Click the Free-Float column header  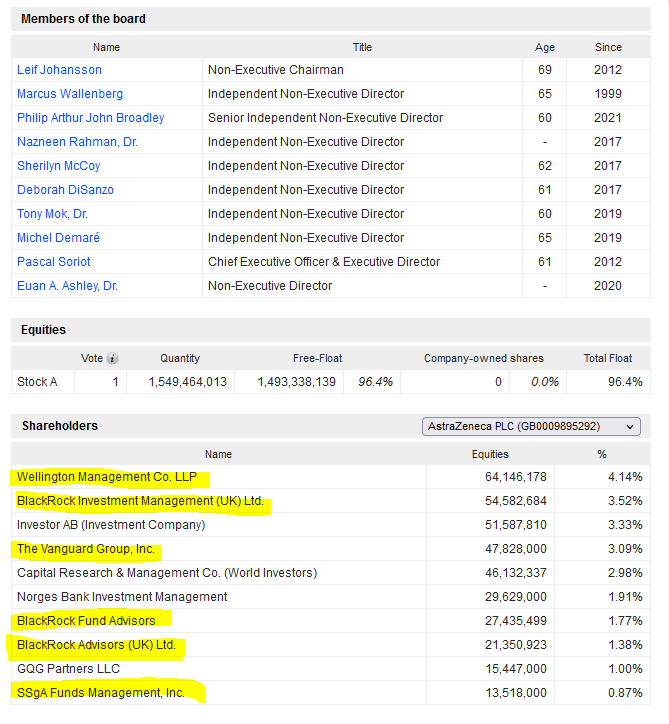[318, 358]
